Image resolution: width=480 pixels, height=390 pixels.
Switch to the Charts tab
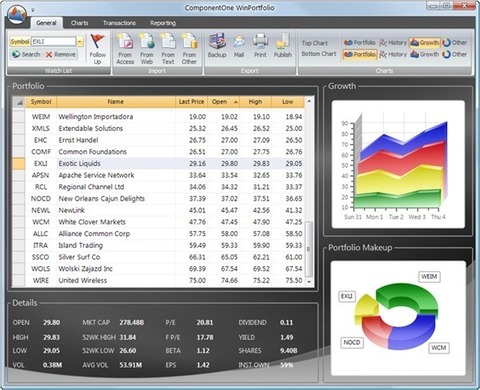click(80, 23)
